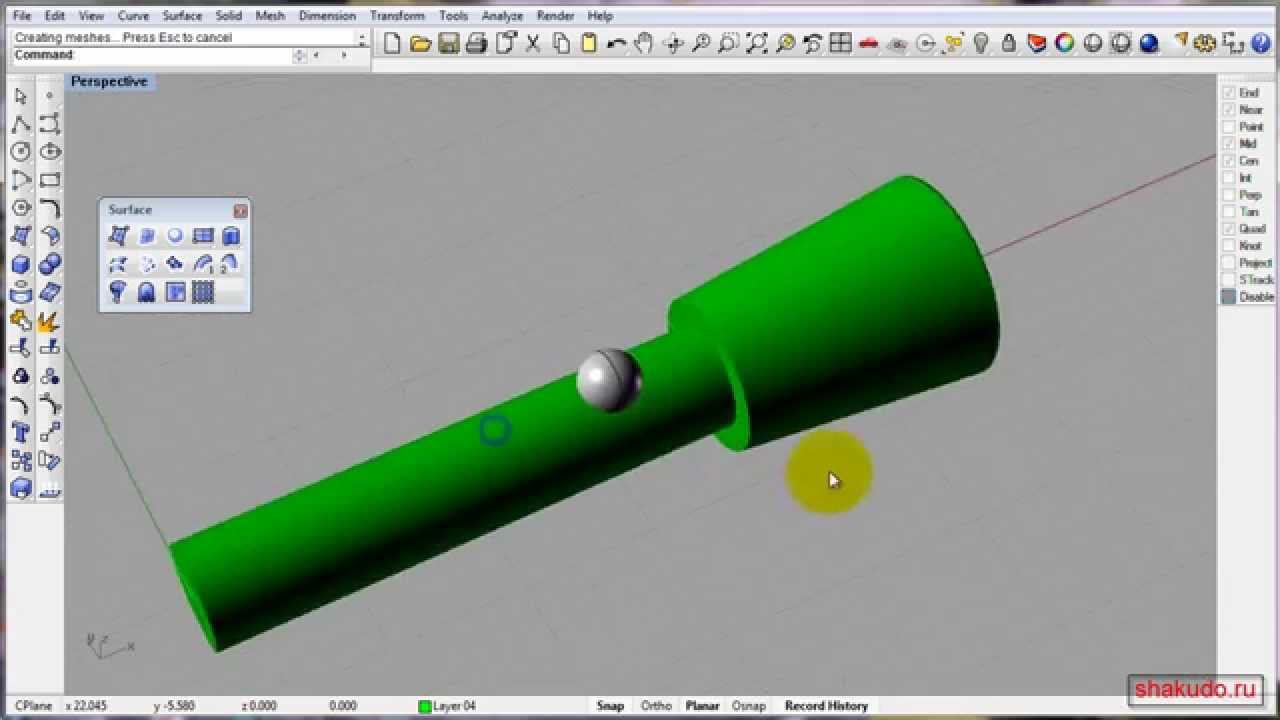This screenshot has width=1280, height=720.
Task: Open the Surface menu
Action: 182,16
